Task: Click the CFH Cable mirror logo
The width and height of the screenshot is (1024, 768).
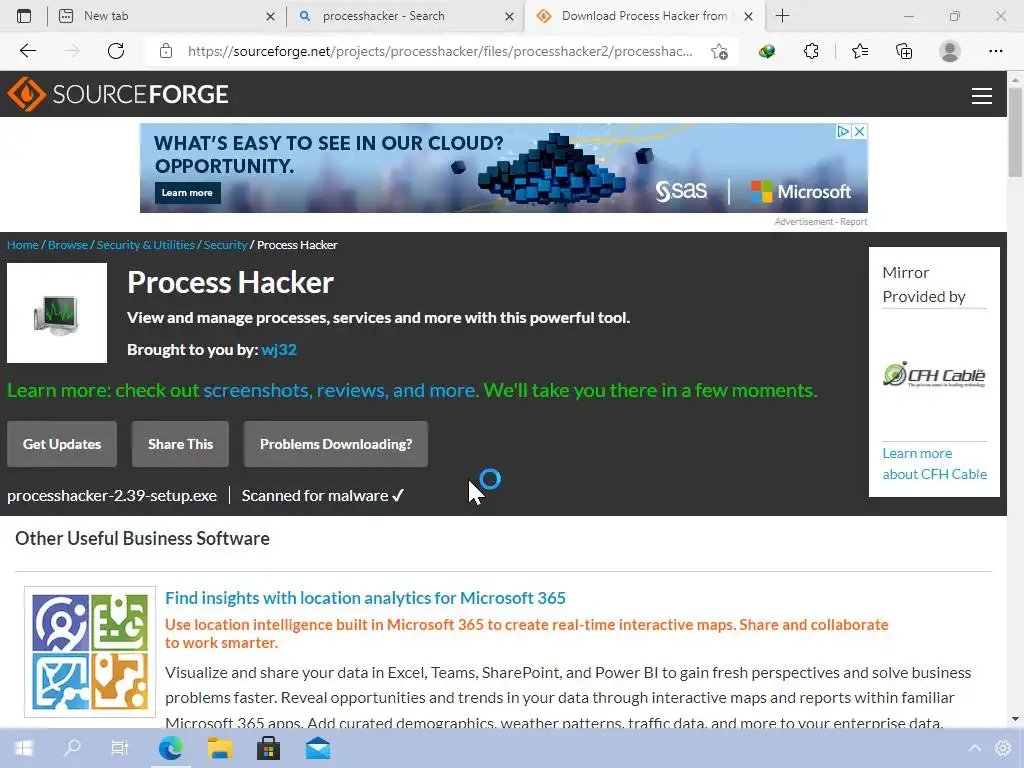Action: 934,375
